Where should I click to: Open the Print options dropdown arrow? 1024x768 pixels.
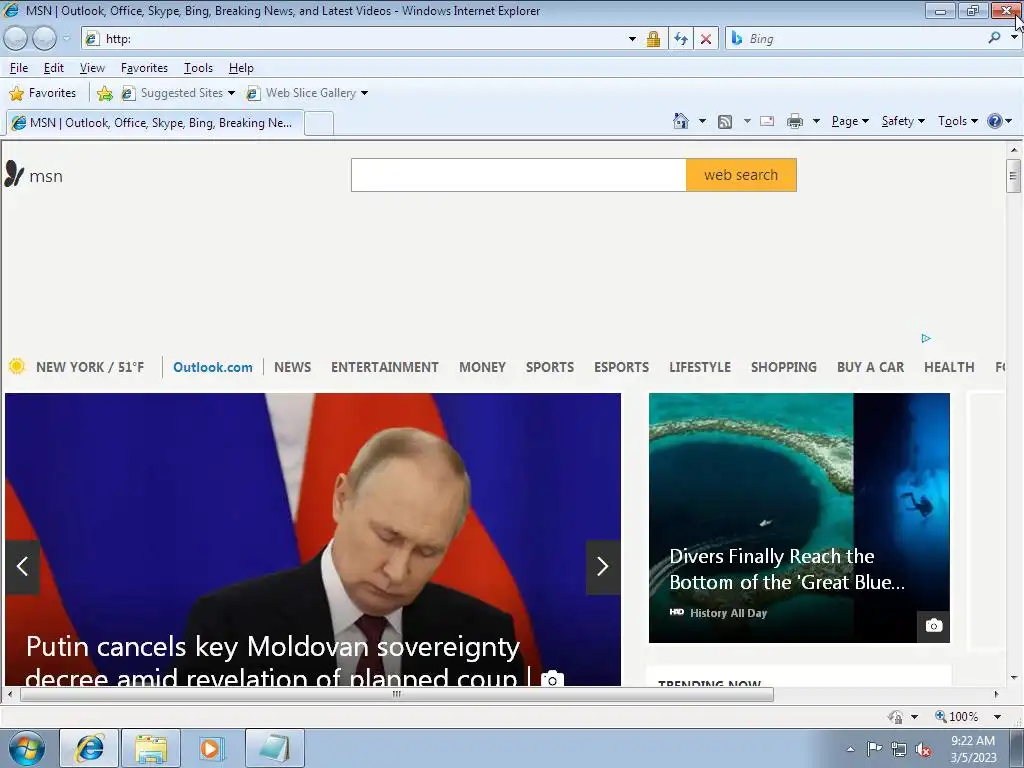pyautogui.click(x=816, y=121)
